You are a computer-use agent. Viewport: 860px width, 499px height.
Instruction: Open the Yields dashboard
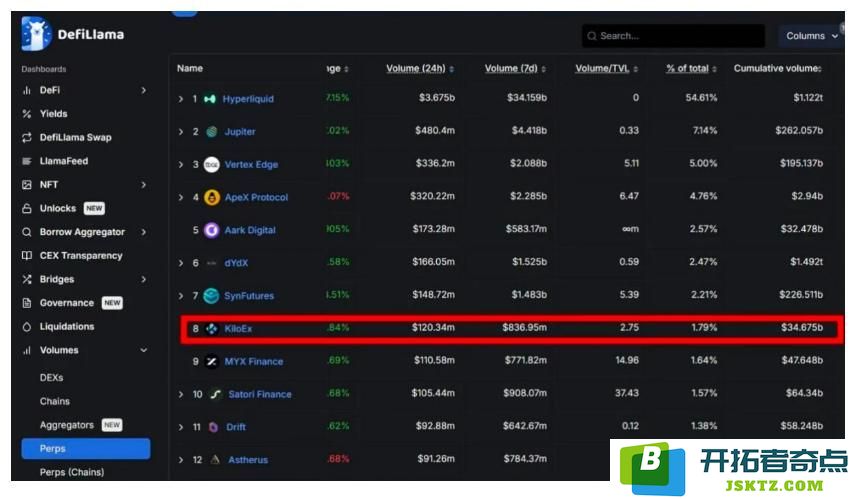pos(54,114)
